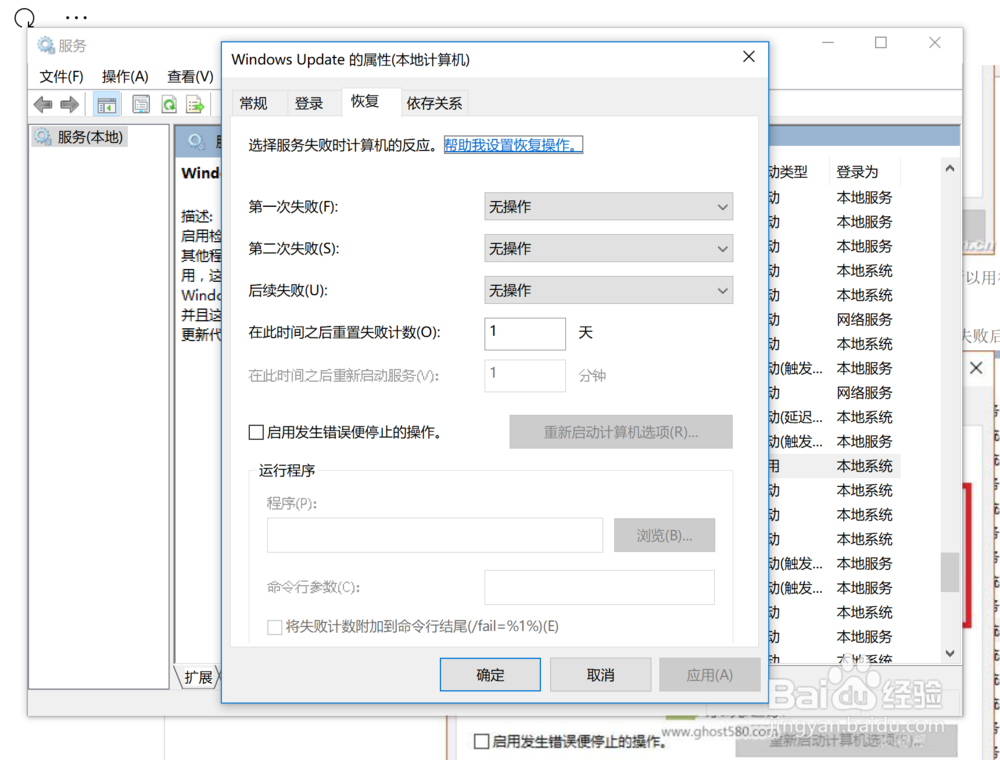Close the small panel right of Services

coord(976,368)
